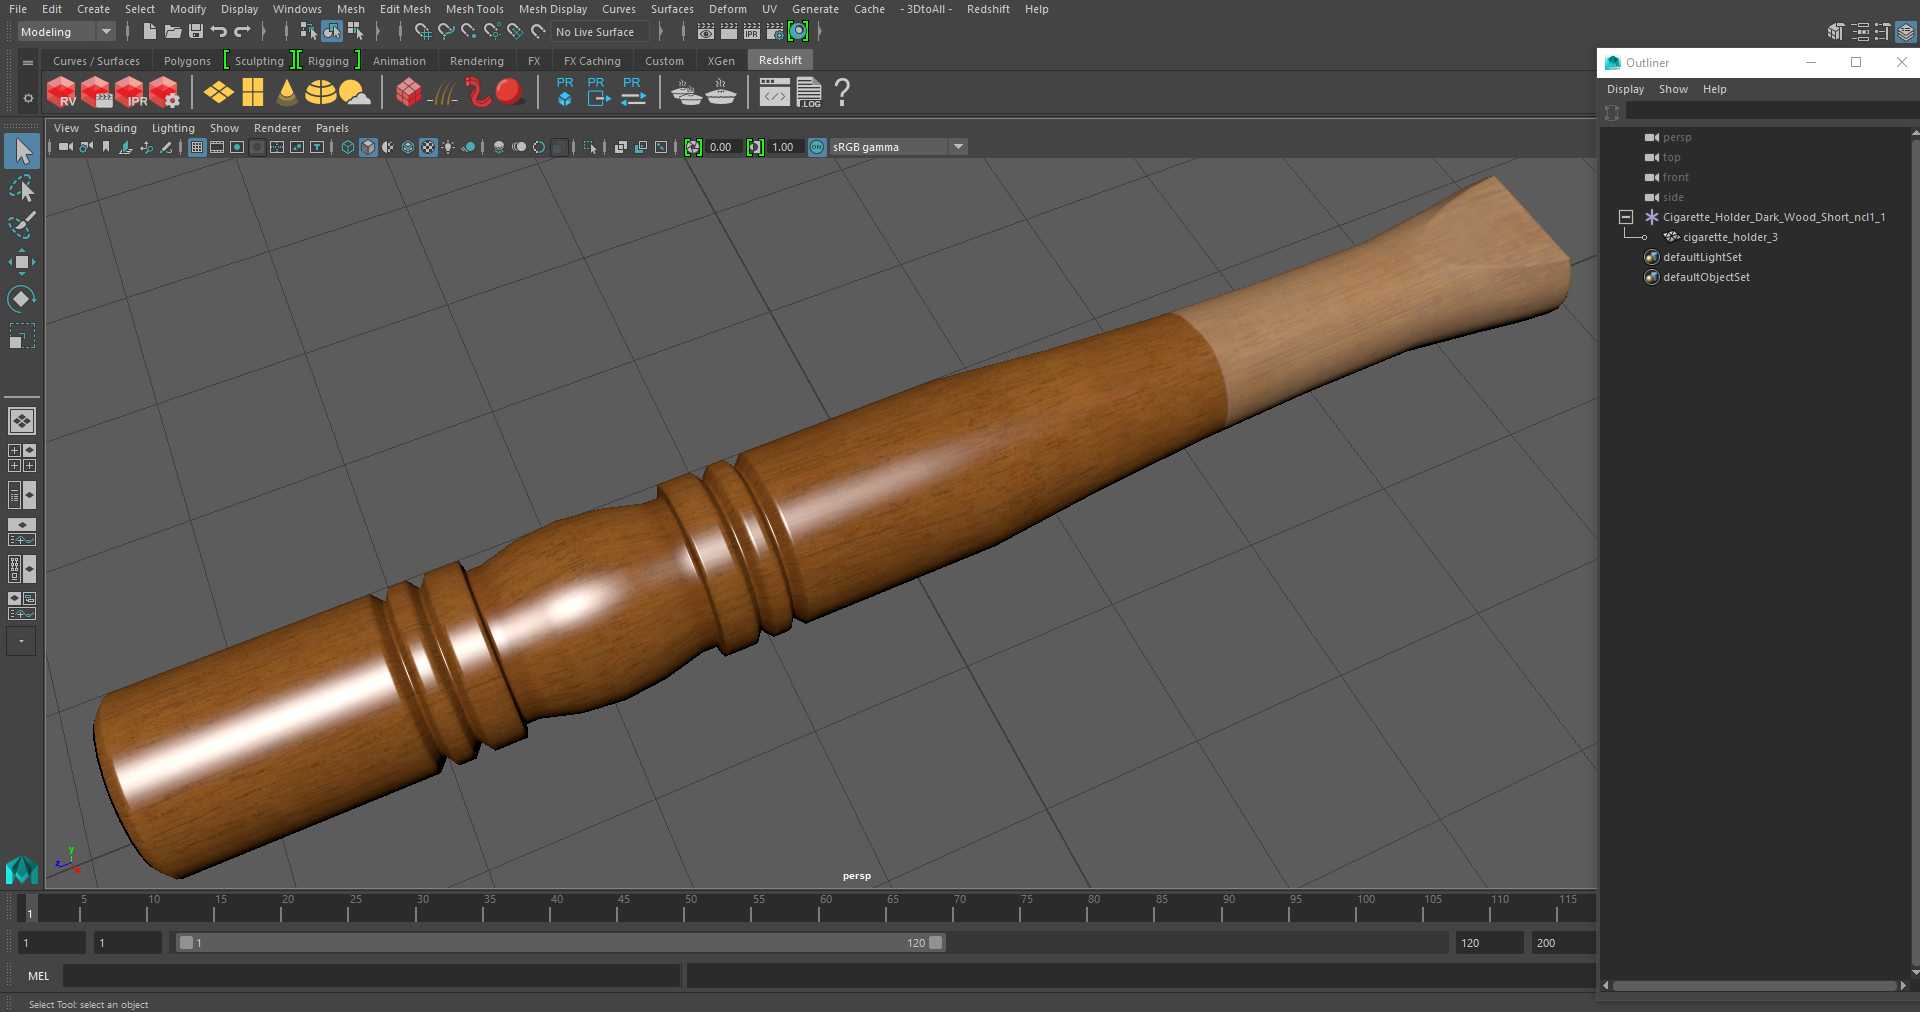The width and height of the screenshot is (1920, 1012).
Task: Open Redshift RenderView (RV) shelf icon
Action: click(61, 93)
